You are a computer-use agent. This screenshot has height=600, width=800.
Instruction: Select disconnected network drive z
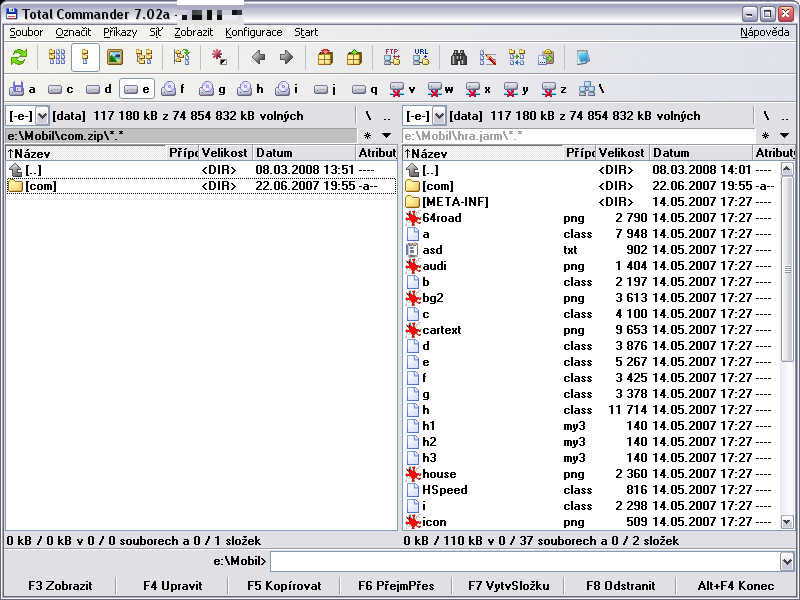[554, 89]
